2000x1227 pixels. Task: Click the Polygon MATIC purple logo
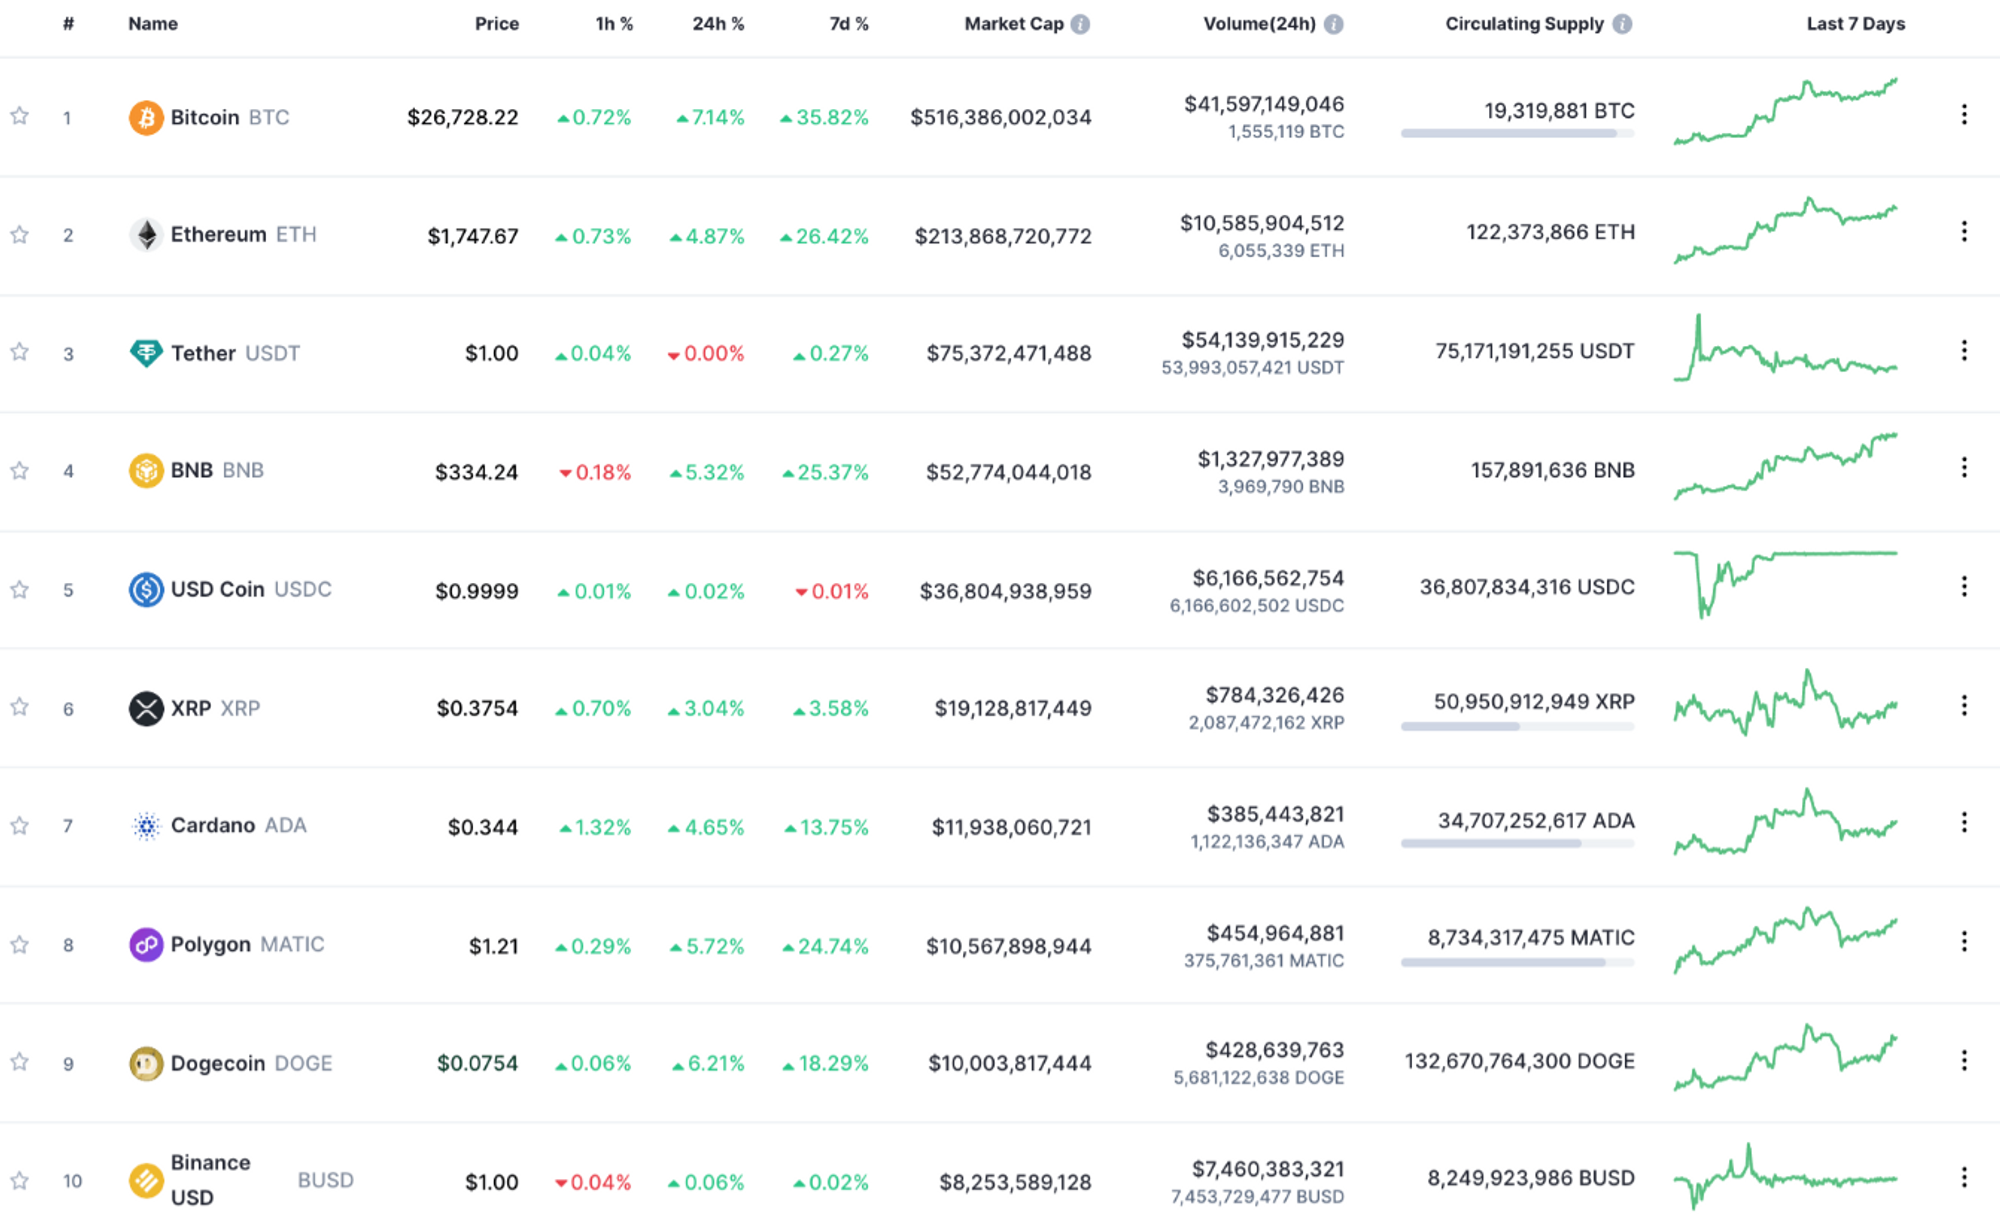click(146, 945)
